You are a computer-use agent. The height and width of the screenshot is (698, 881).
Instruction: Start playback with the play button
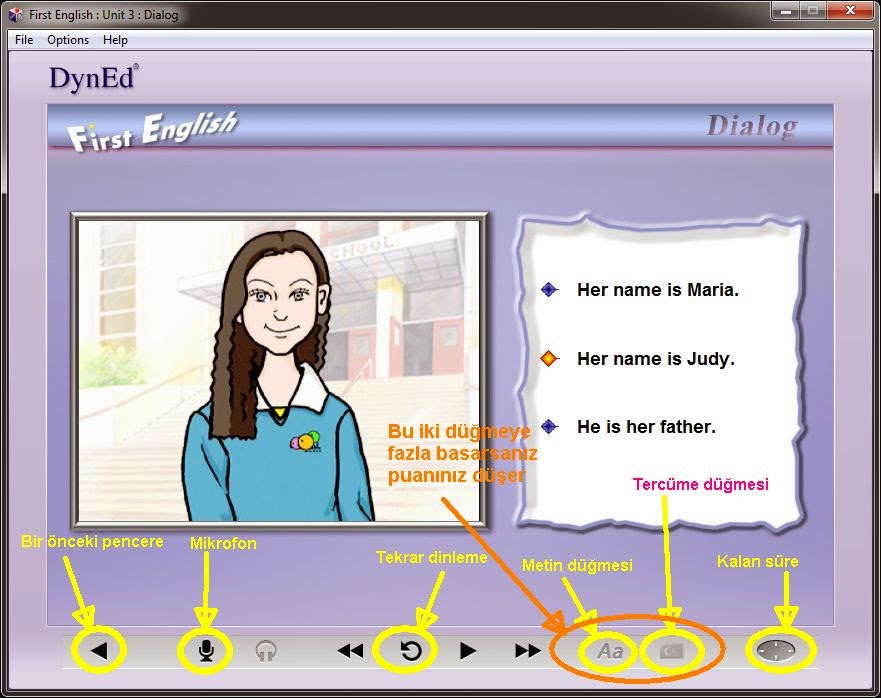(467, 651)
